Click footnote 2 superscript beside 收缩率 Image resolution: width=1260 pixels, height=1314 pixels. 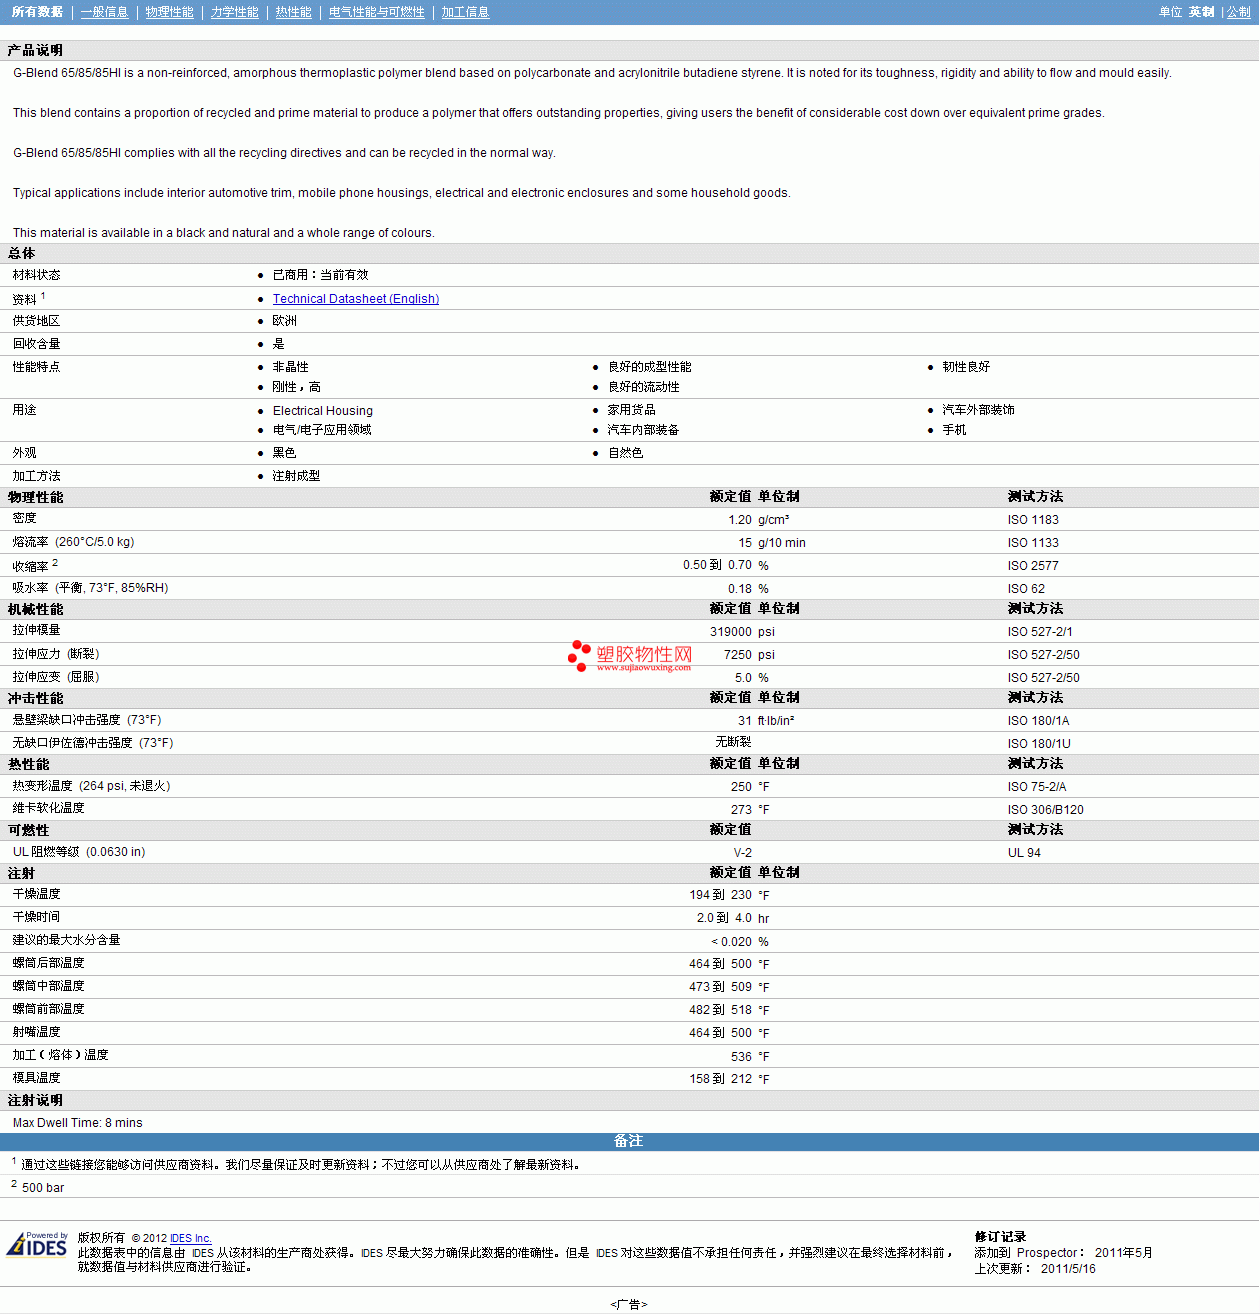coord(55,563)
